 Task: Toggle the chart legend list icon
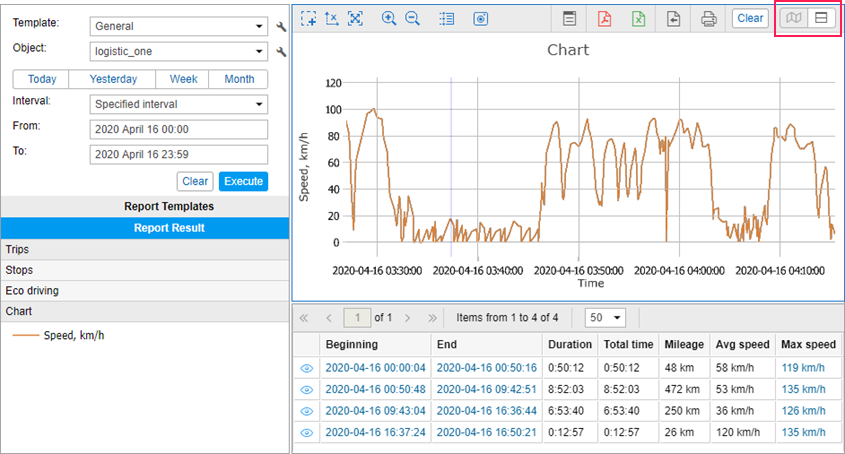point(446,19)
